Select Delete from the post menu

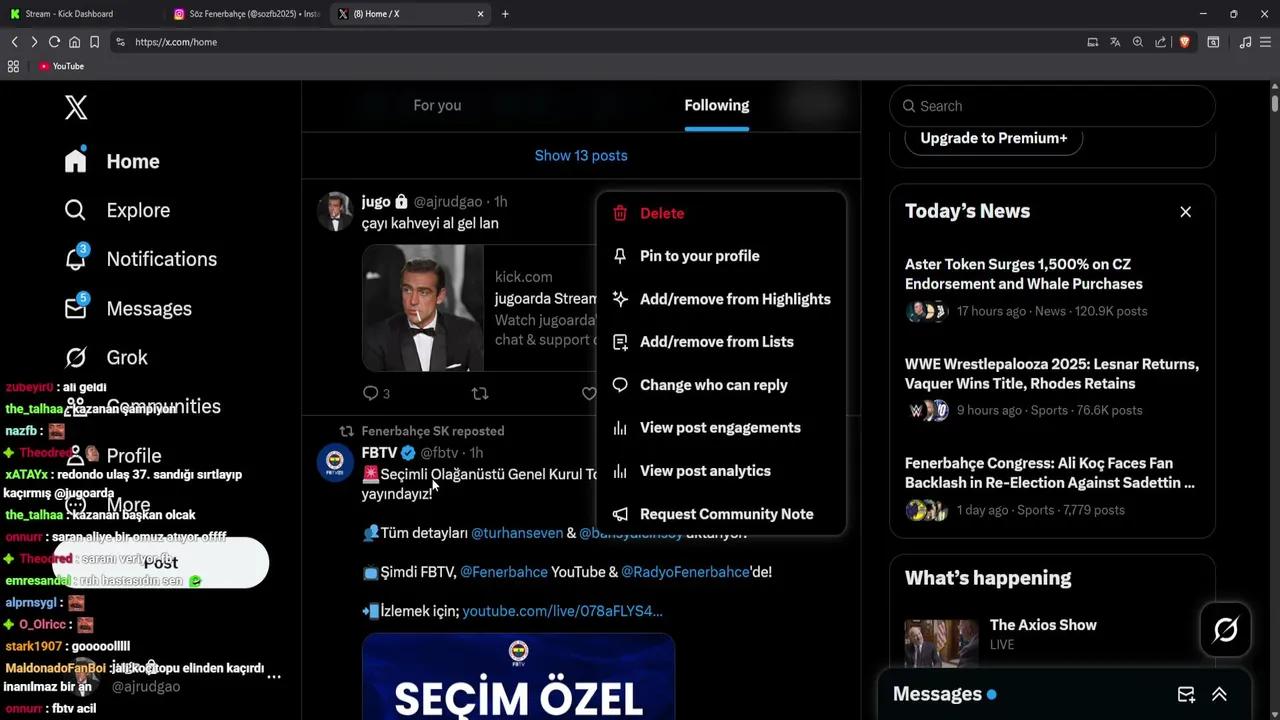click(721, 213)
